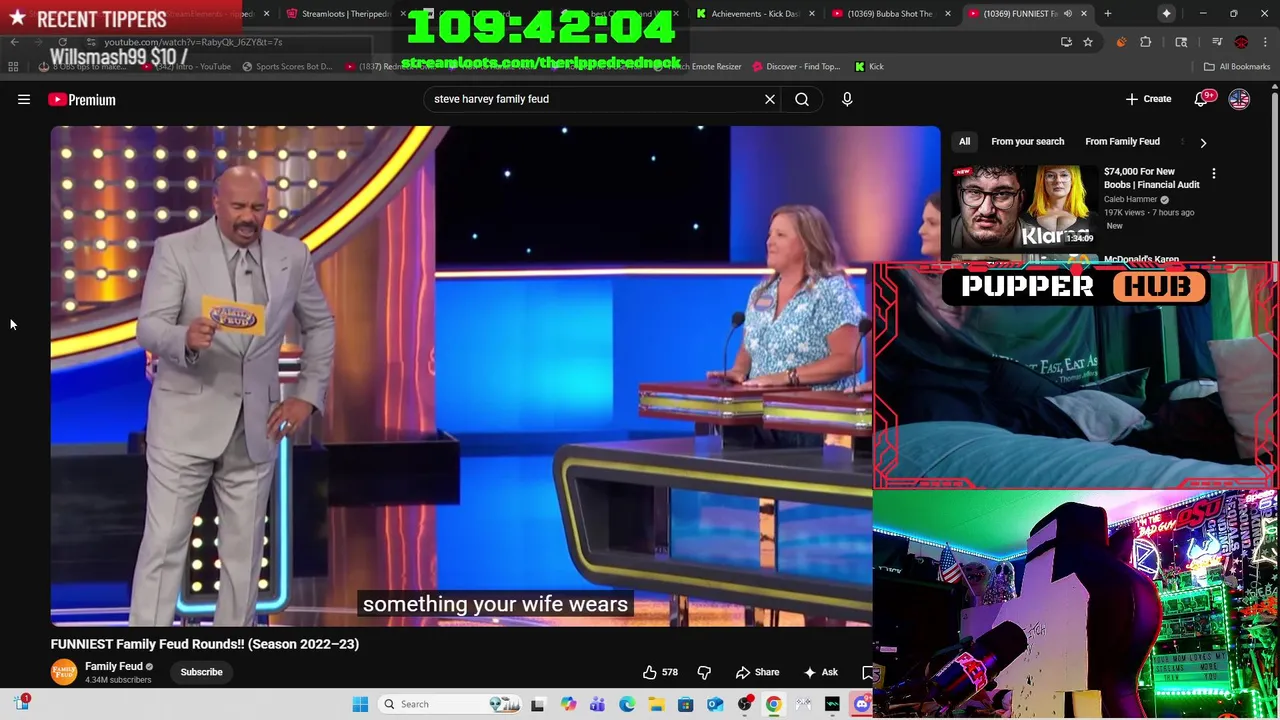Open Microsoft Edge from the taskbar

627,704
